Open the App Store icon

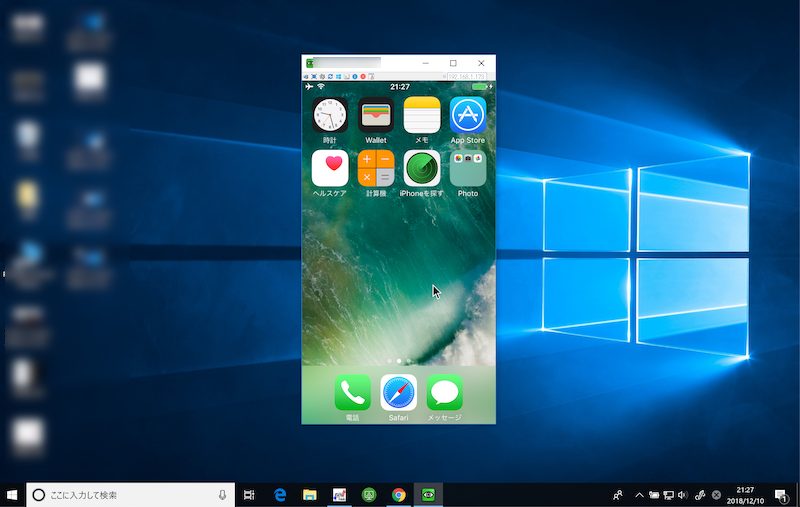pyautogui.click(x=467, y=115)
